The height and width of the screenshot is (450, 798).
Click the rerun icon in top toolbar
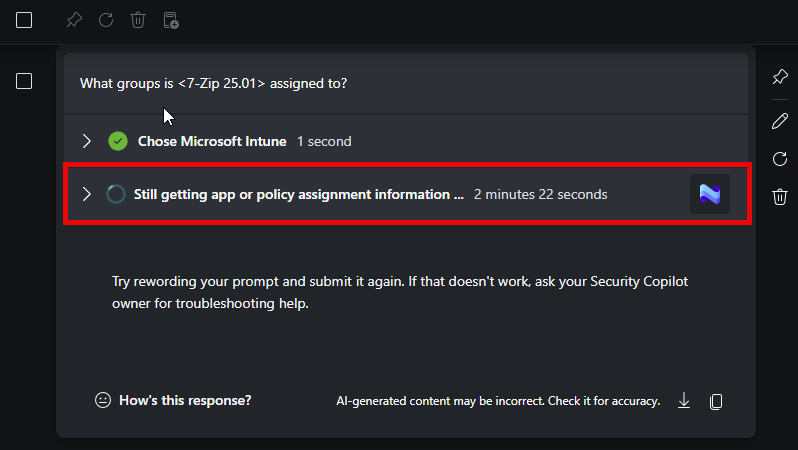pos(106,20)
